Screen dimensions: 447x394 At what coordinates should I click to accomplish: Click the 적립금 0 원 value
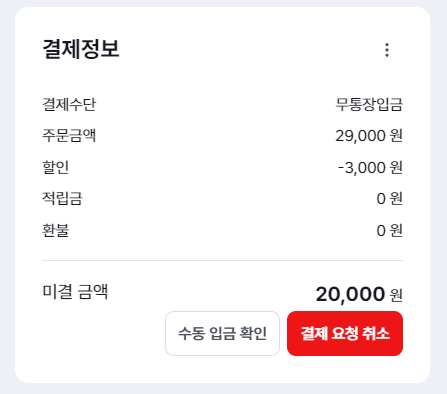tap(390, 199)
